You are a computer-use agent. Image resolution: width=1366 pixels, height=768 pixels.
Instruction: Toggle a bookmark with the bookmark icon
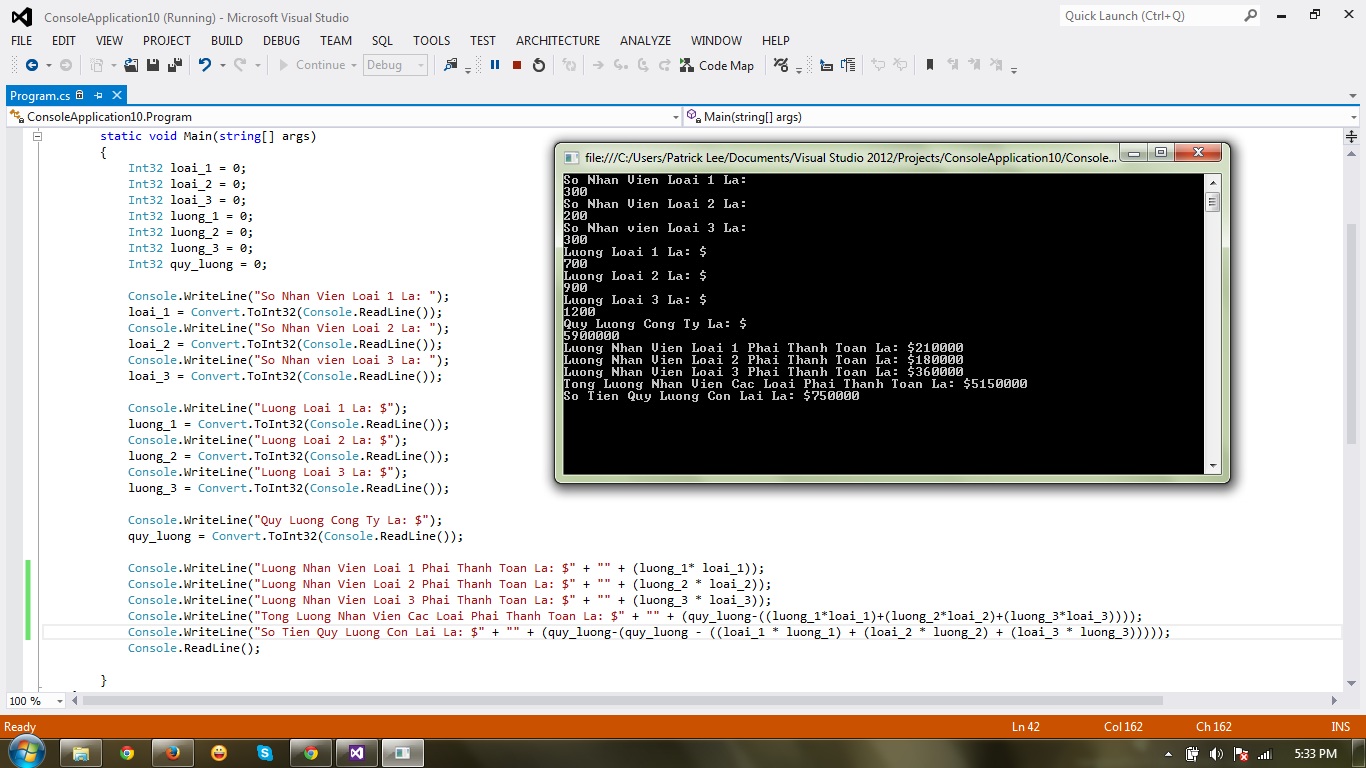tap(929, 65)
